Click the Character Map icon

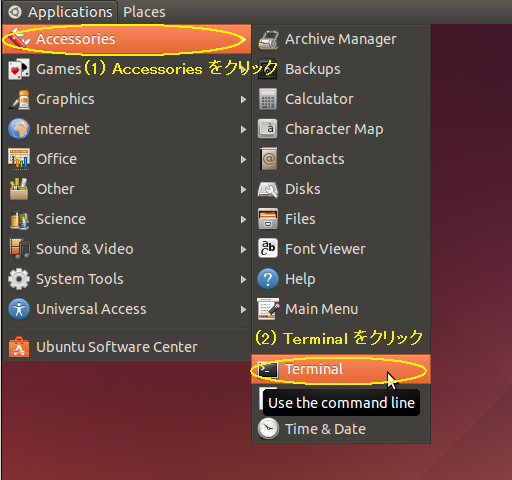[x=268, y=129]
